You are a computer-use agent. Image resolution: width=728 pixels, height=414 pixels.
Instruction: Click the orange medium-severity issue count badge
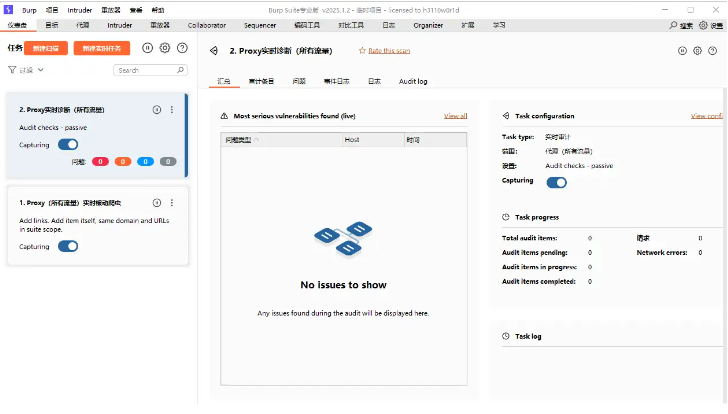pyautogui.click(x=123, y=162)
